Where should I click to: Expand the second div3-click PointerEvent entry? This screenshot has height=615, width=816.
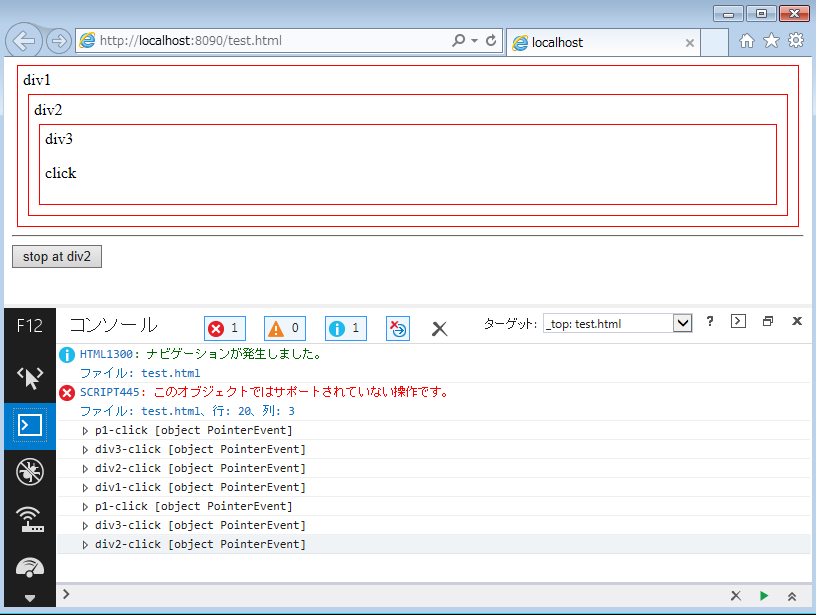click(85, 526)
